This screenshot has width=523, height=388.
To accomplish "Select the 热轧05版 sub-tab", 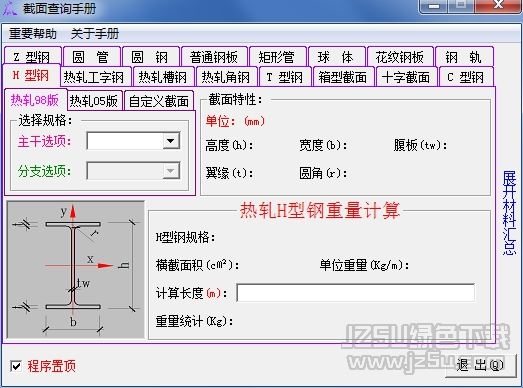I will (x=94, y=100).
